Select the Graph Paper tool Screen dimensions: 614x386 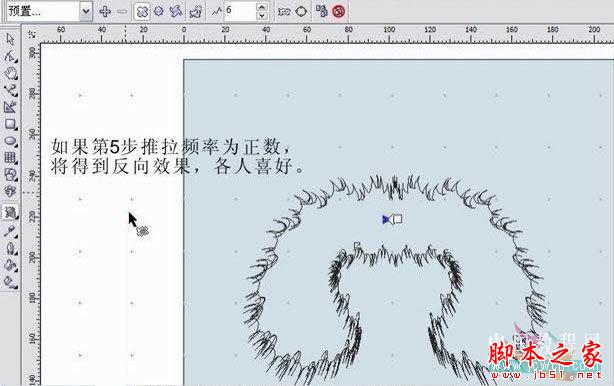pos(10,158)
